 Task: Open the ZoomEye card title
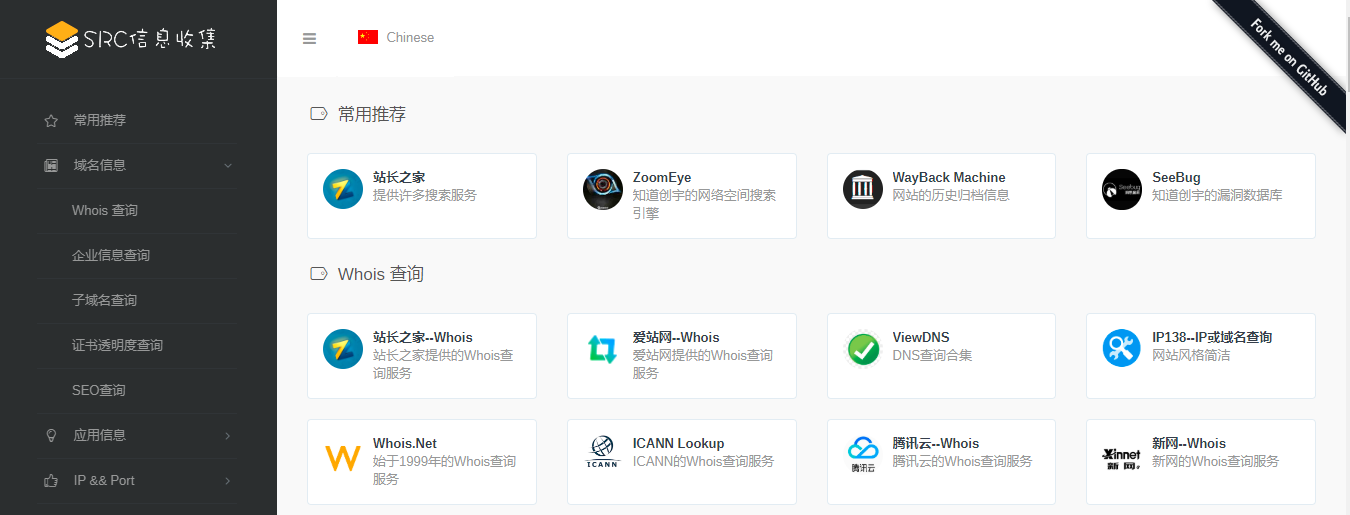point(662,177)
